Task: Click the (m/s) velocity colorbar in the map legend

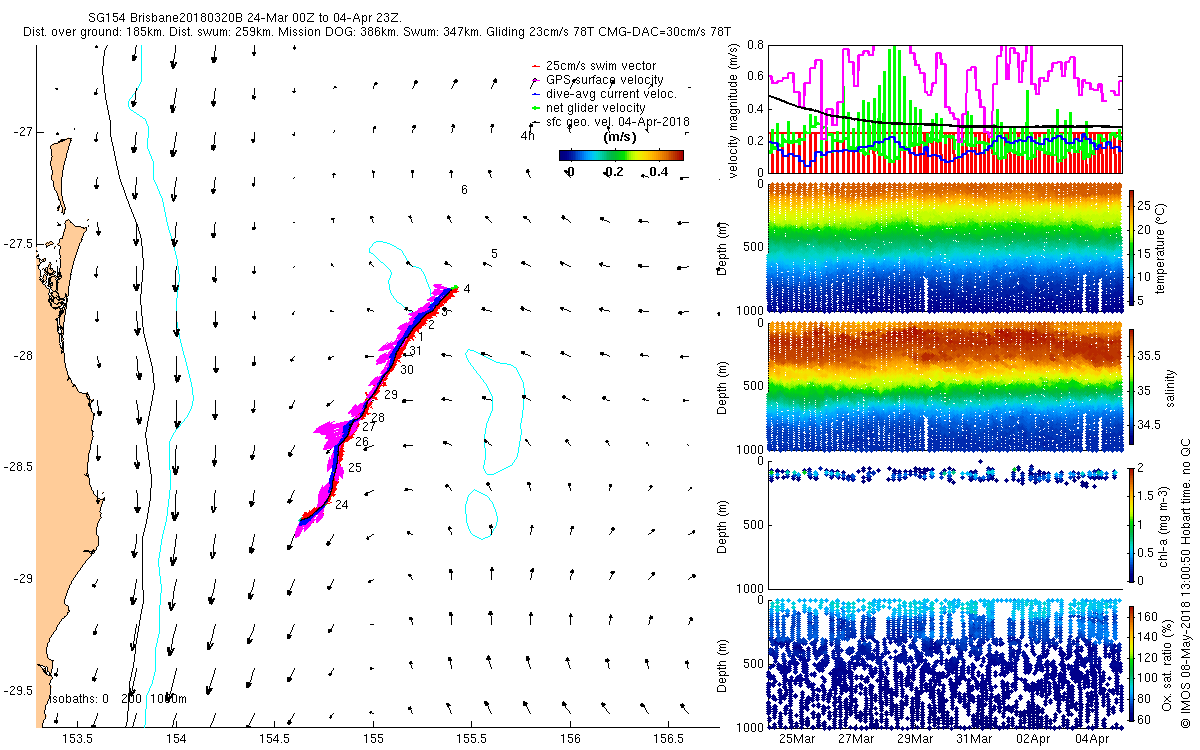Action: click(621, 155)
